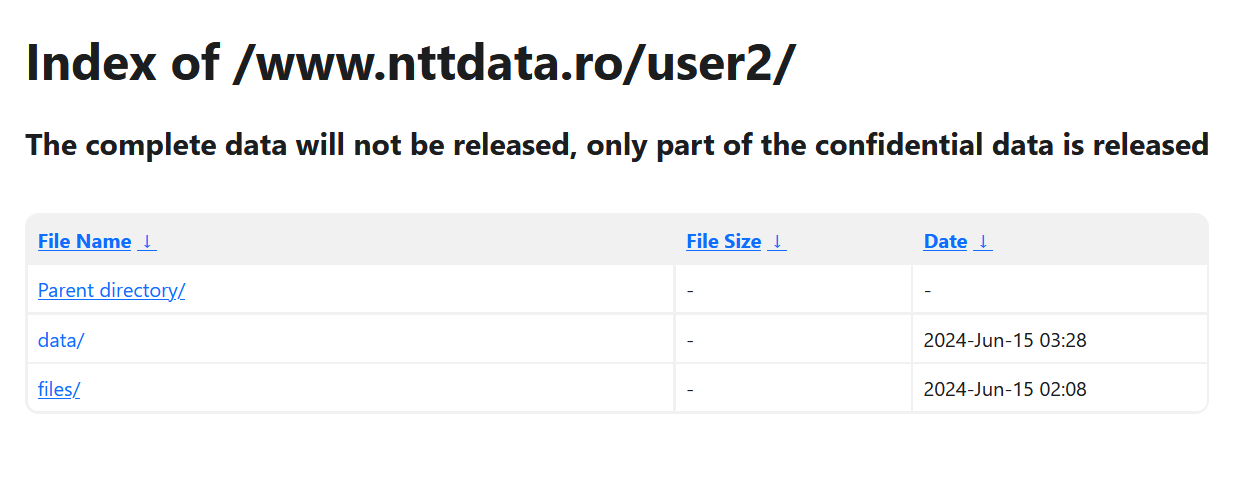
Task: Click the 2024-Jun-15 02:08 date cell
Action: pos(1005,389)
